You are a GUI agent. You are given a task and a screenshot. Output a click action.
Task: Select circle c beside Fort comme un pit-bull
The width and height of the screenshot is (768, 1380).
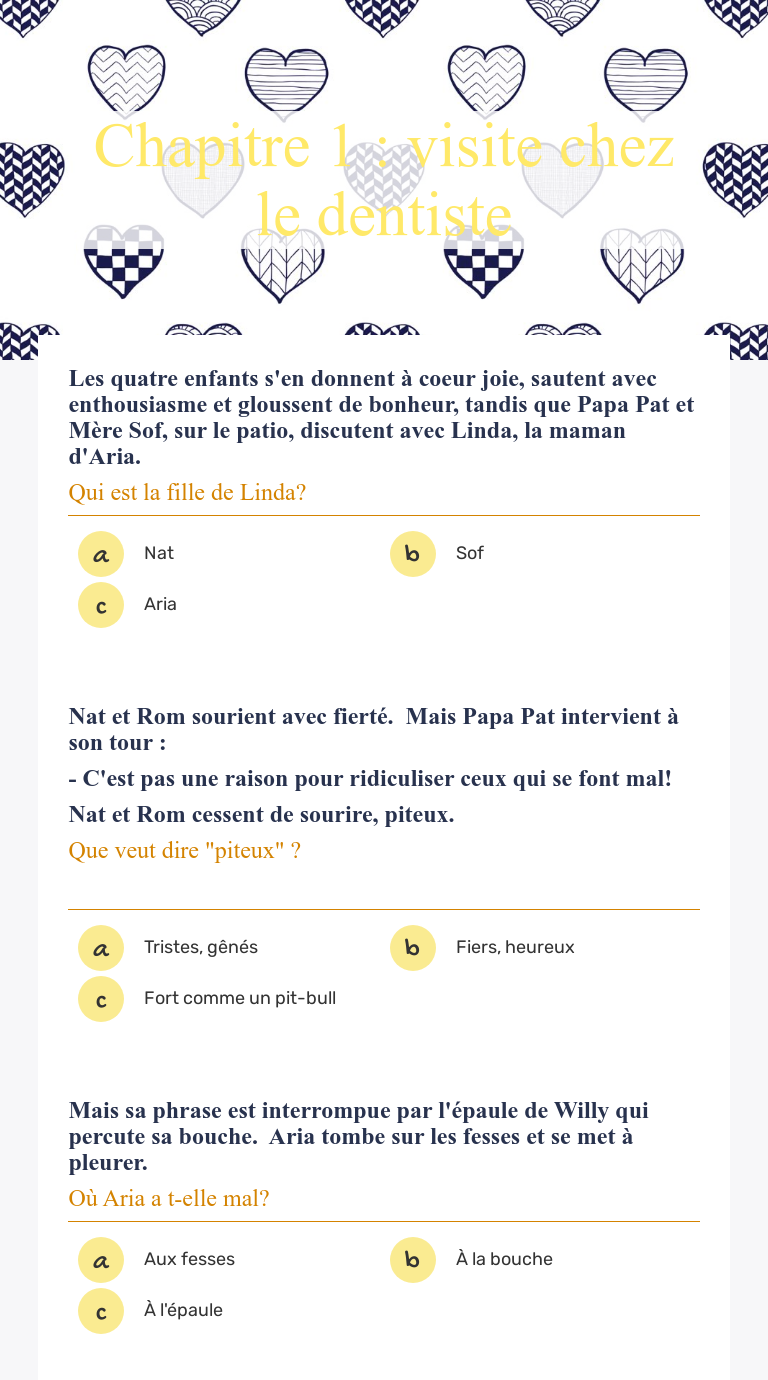pyautogui.click(x=101, y=999)
